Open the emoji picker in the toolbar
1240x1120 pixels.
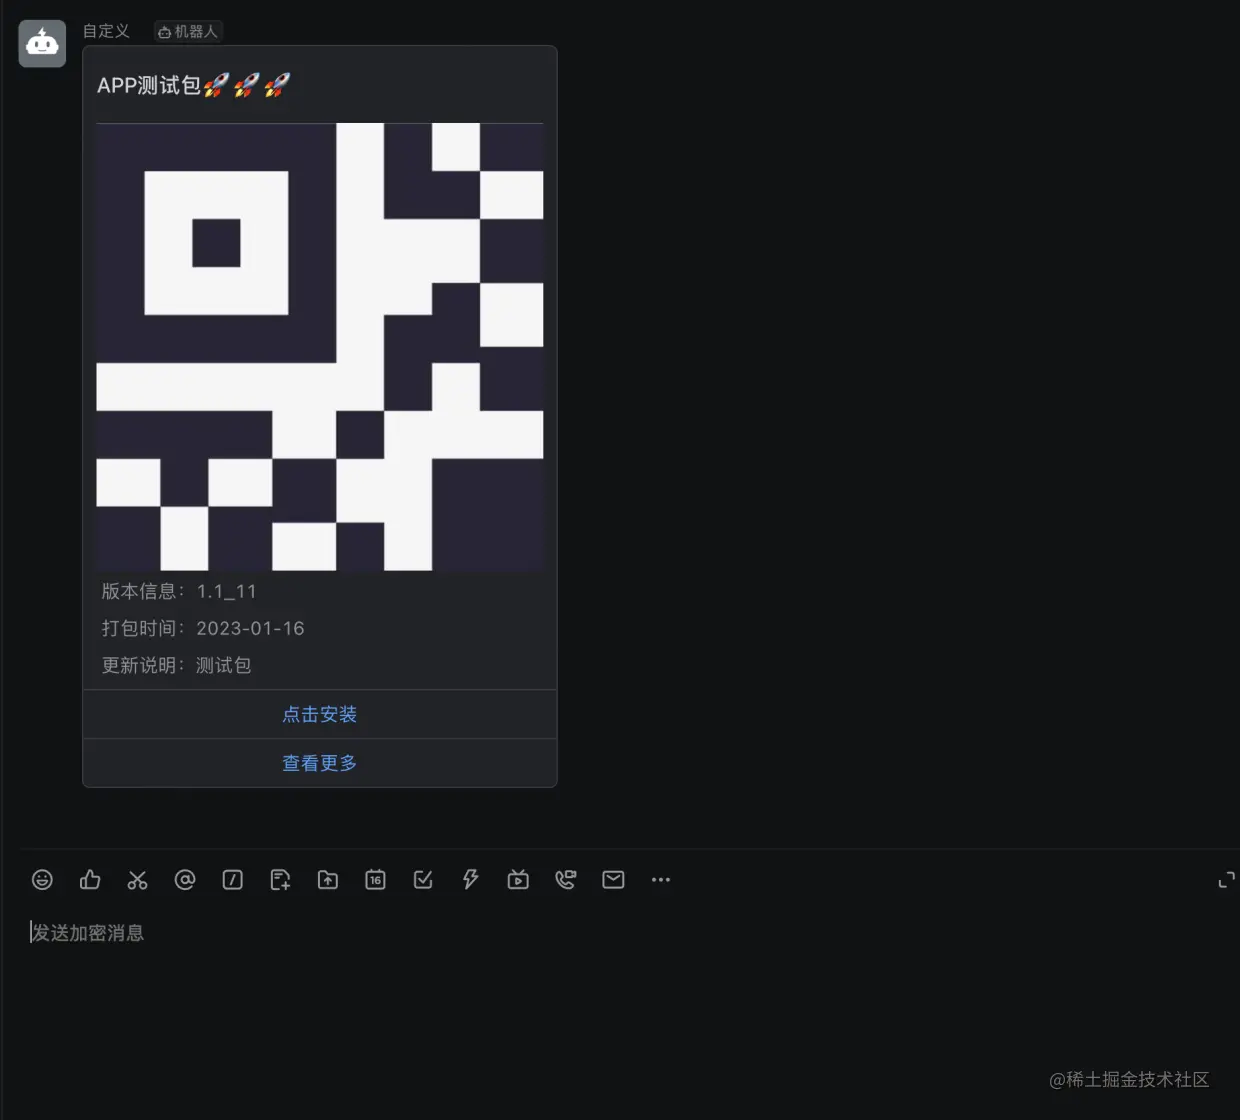click(x=42, y=880)
